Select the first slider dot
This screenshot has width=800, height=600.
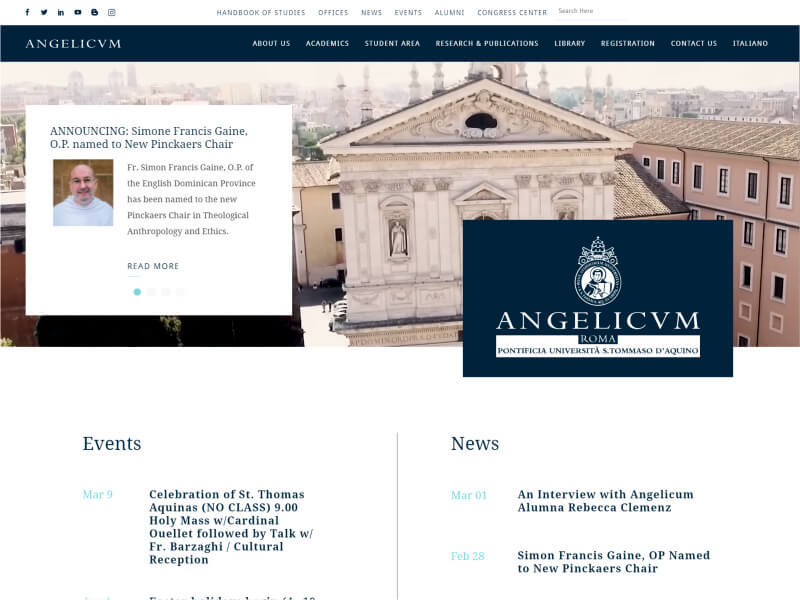tap(137, 292)
